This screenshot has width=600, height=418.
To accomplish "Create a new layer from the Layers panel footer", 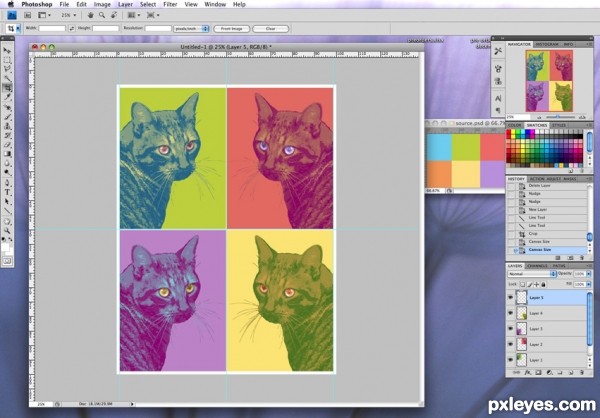I will 571,372.
